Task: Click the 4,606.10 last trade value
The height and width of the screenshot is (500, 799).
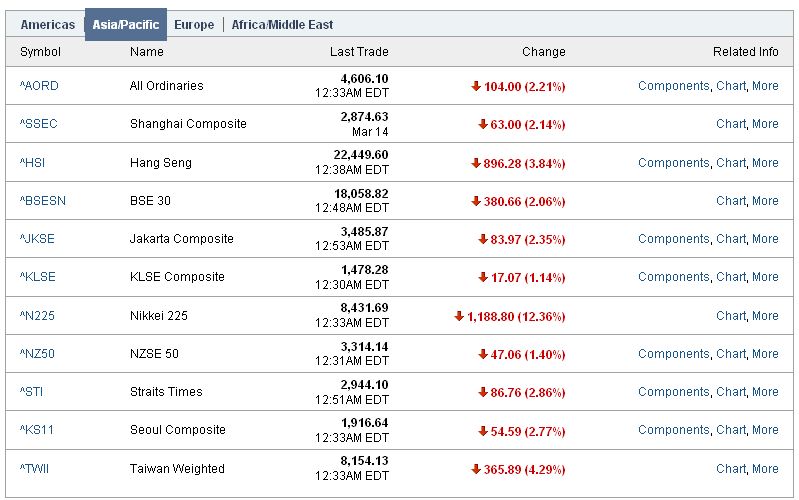Action: point(364,78)
